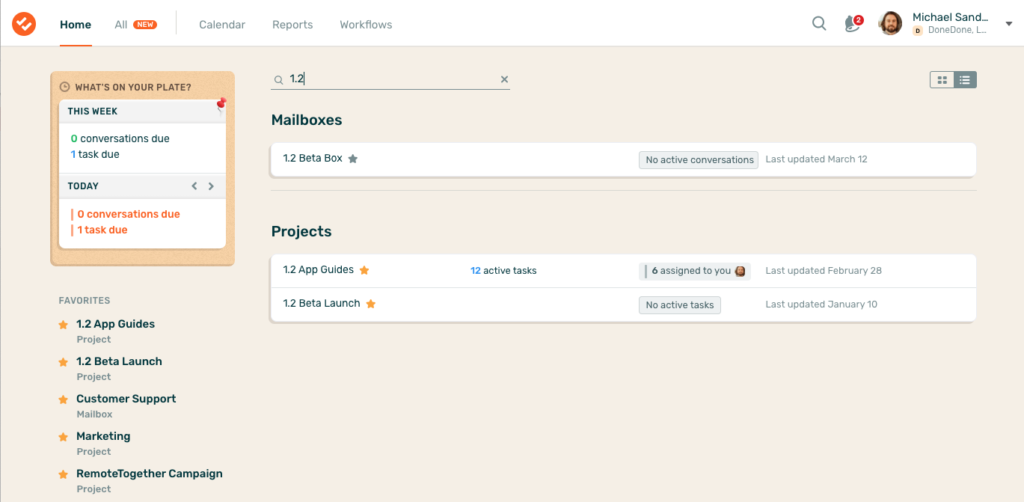
Task: Click 0 conversations due this week
Action: tap(120, 138)
